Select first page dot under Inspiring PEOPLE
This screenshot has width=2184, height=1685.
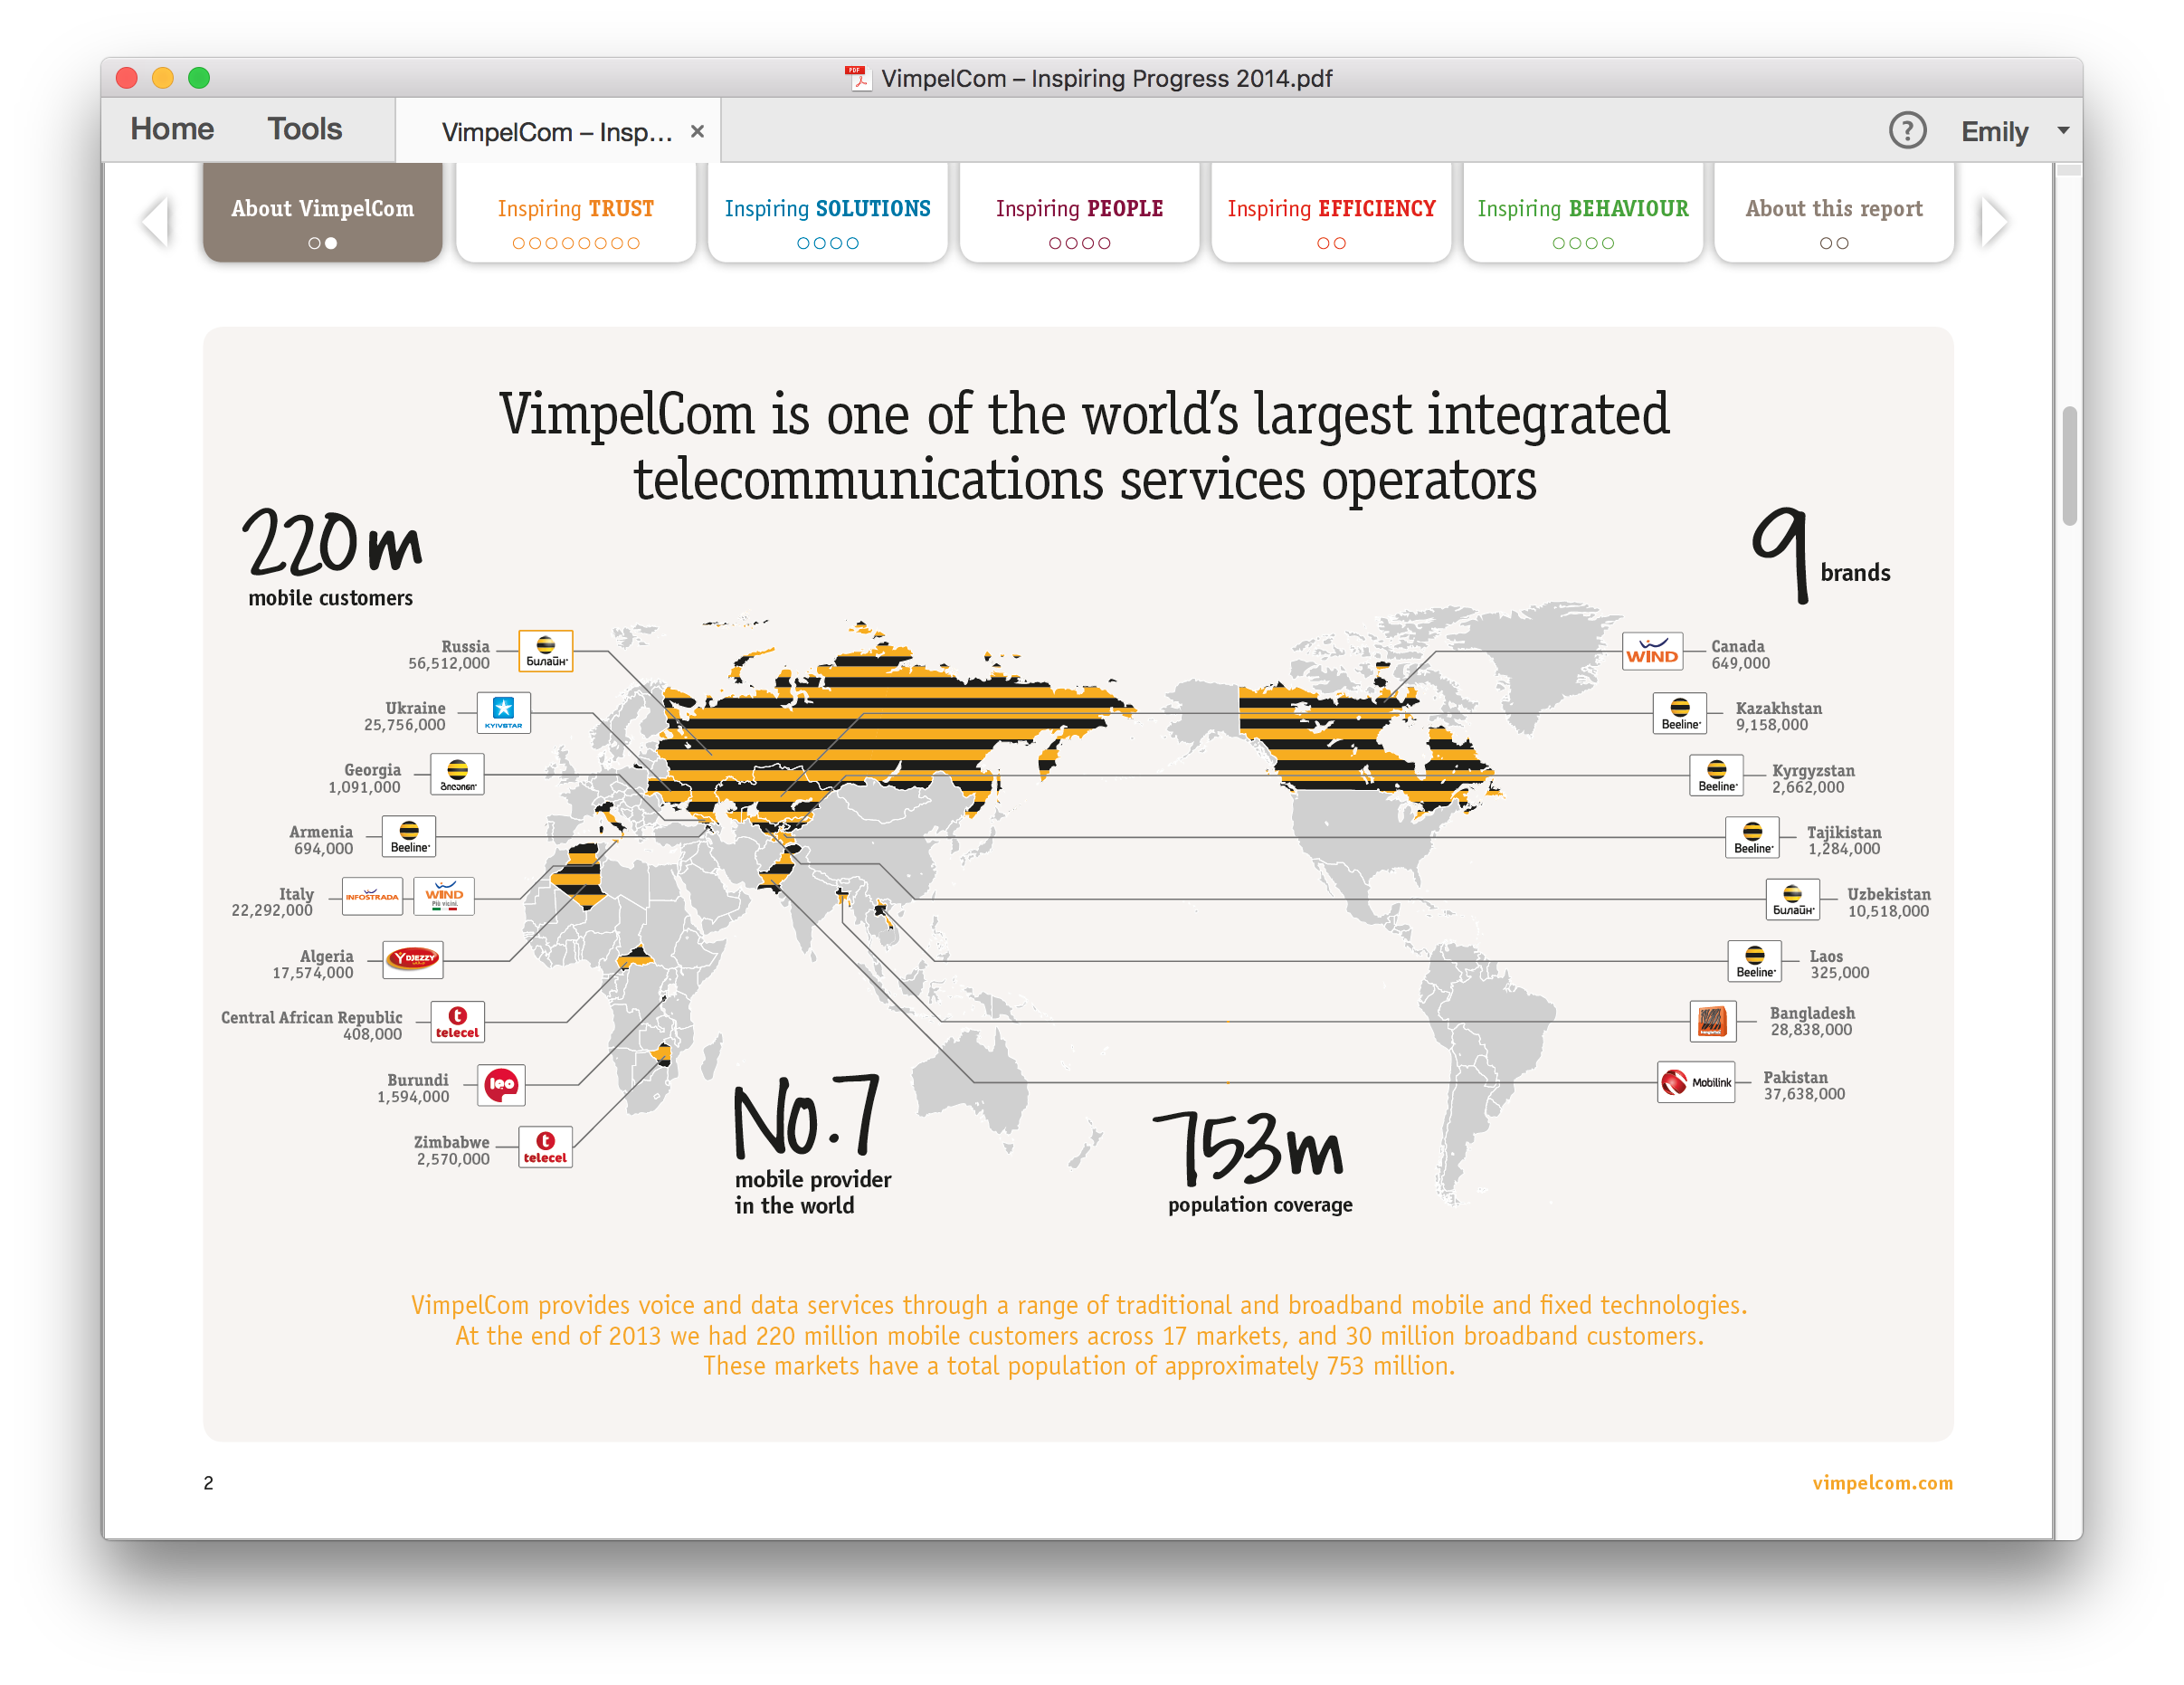click(1055, 243)
